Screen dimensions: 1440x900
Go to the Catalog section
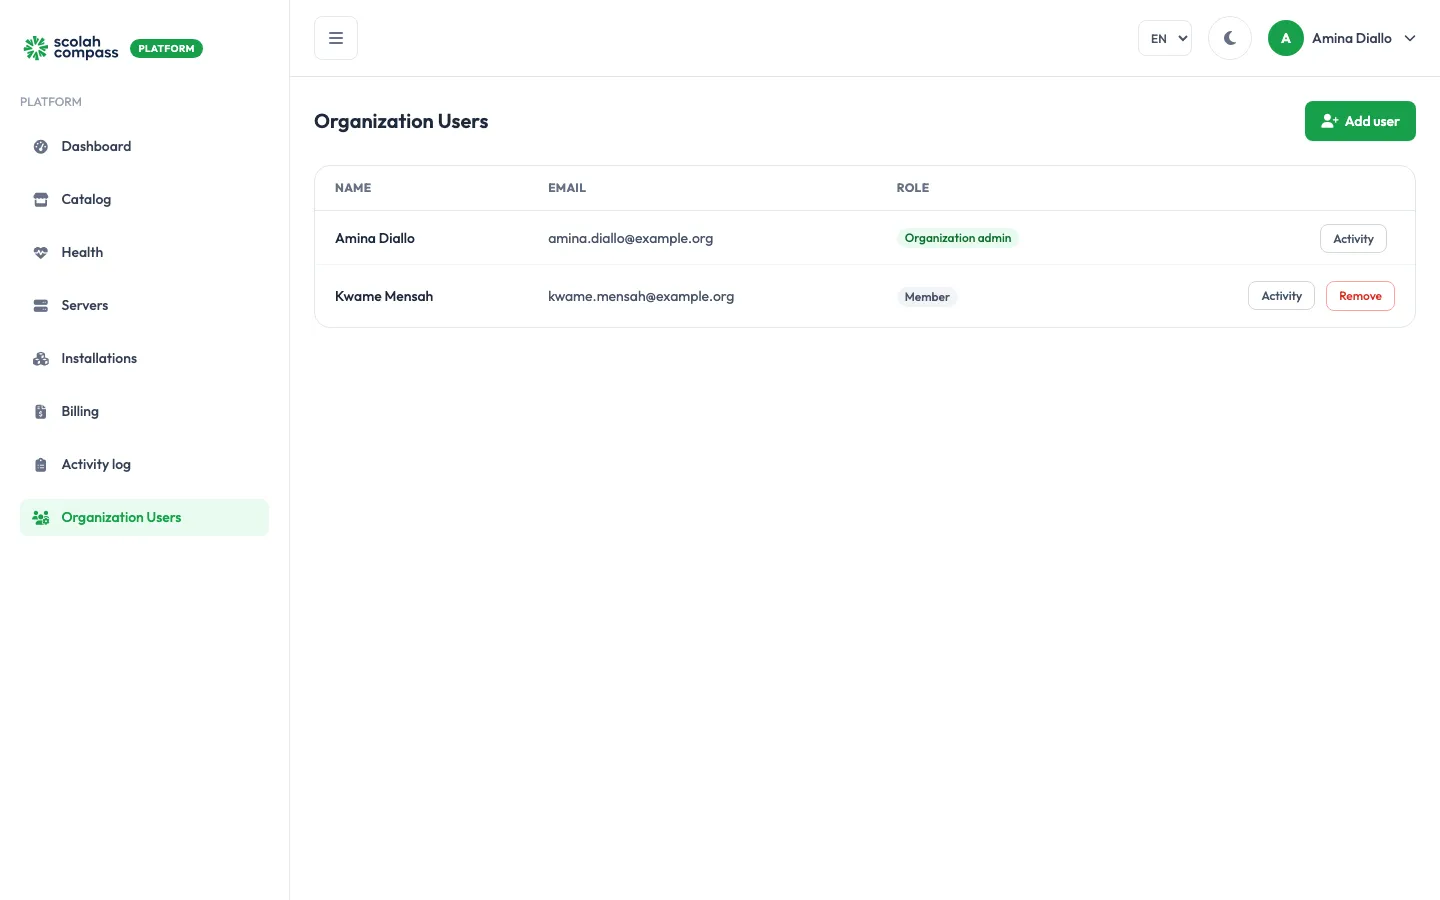(x=144, y=200)
